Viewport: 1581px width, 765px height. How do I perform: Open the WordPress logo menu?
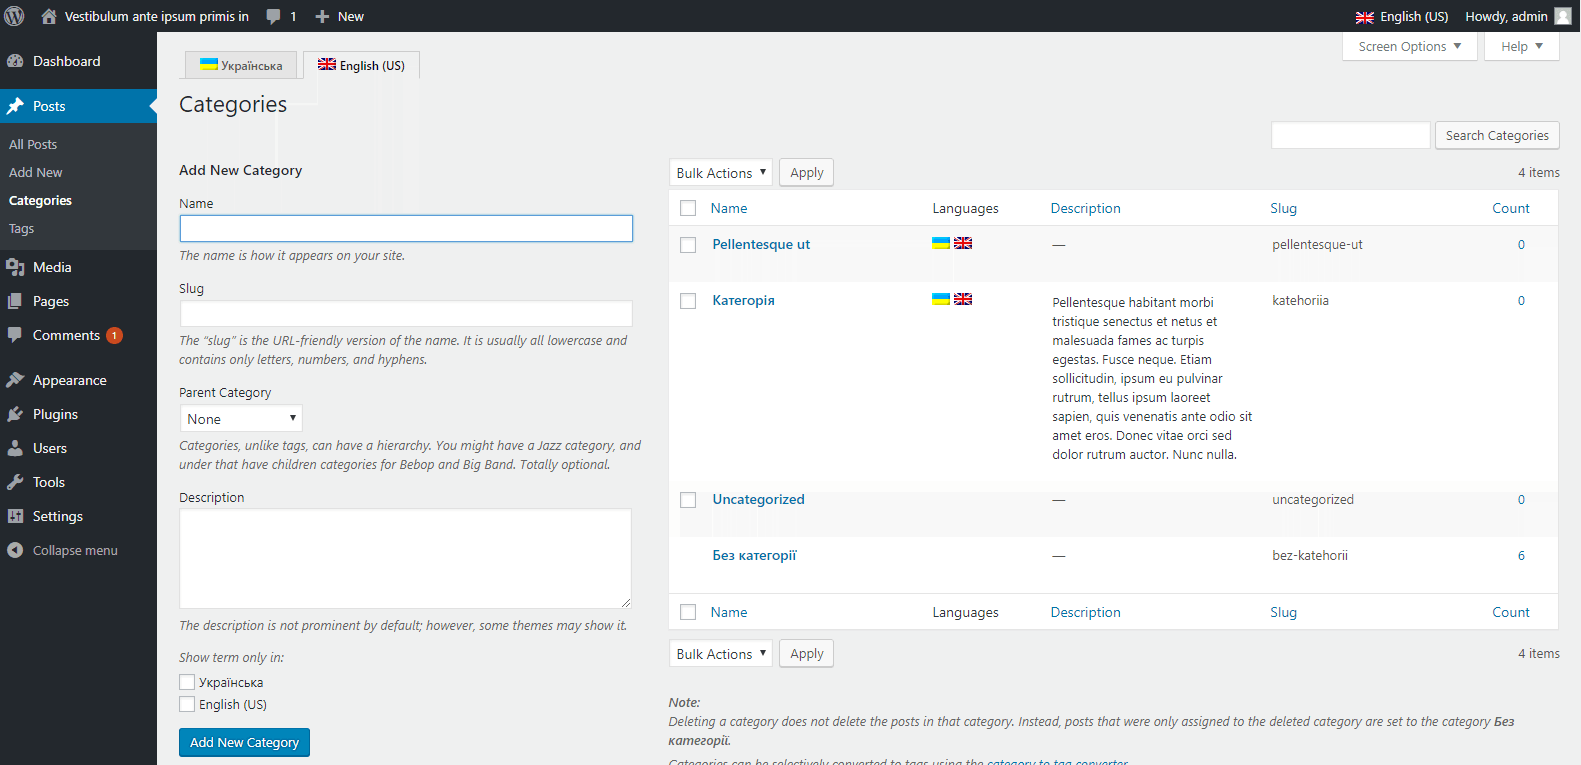(x=15, y=16)
